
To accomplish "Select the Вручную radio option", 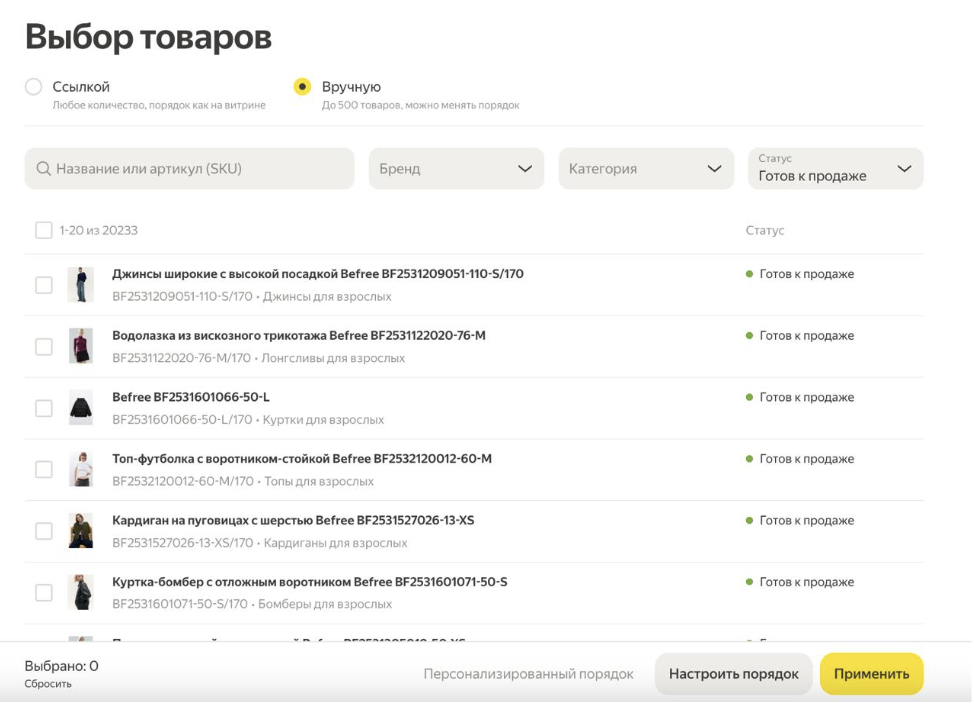I will (303, 86).
